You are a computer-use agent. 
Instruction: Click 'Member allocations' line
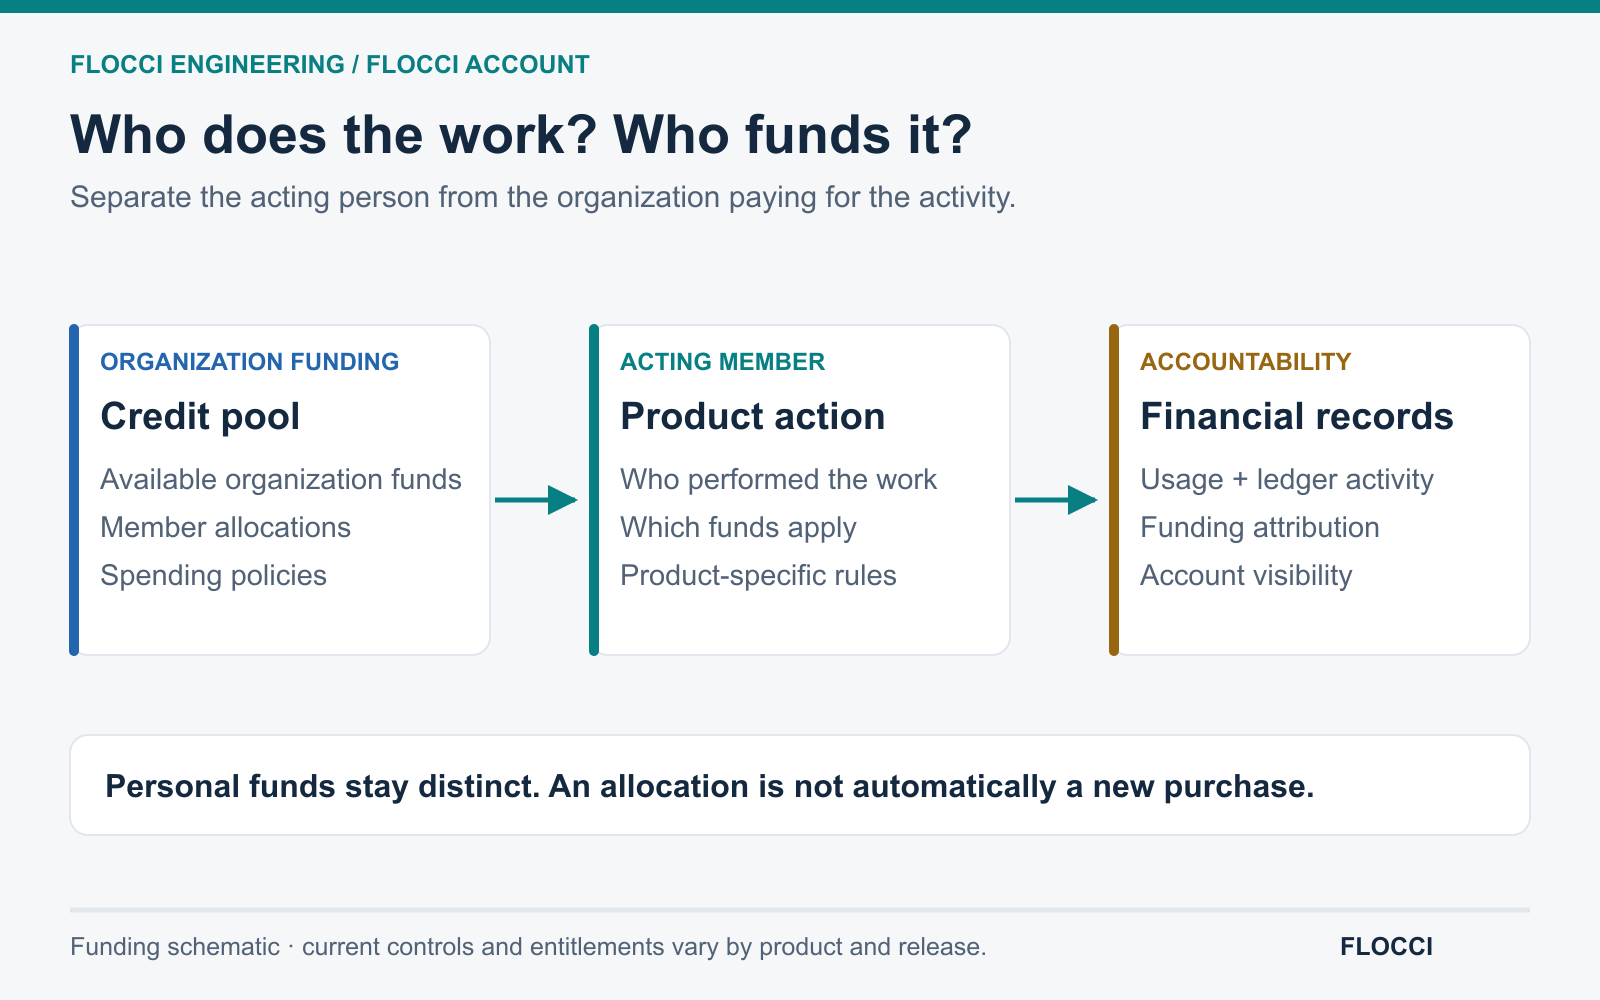[x=226, y=527]
